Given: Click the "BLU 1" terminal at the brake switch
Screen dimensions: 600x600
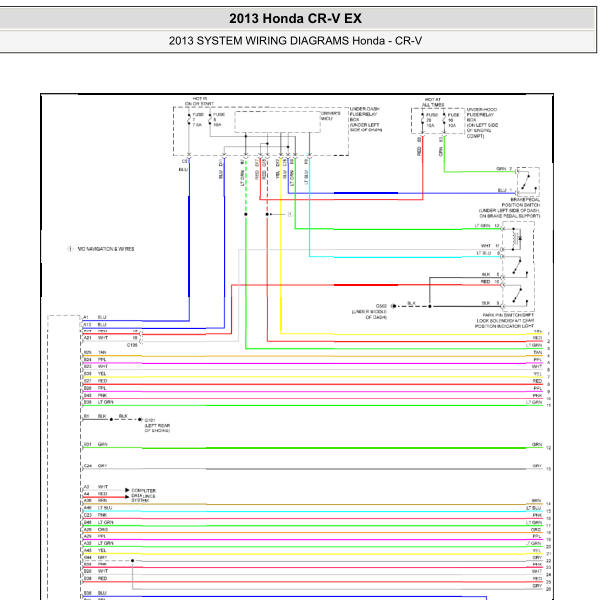Looking at the screenshot, I should coord(504,190).
